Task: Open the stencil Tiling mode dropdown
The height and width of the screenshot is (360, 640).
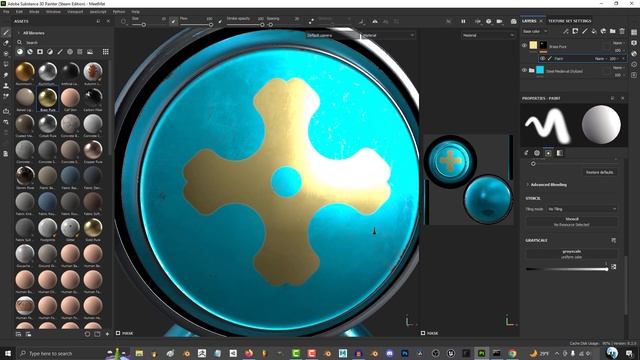Action: click(582, 209)
